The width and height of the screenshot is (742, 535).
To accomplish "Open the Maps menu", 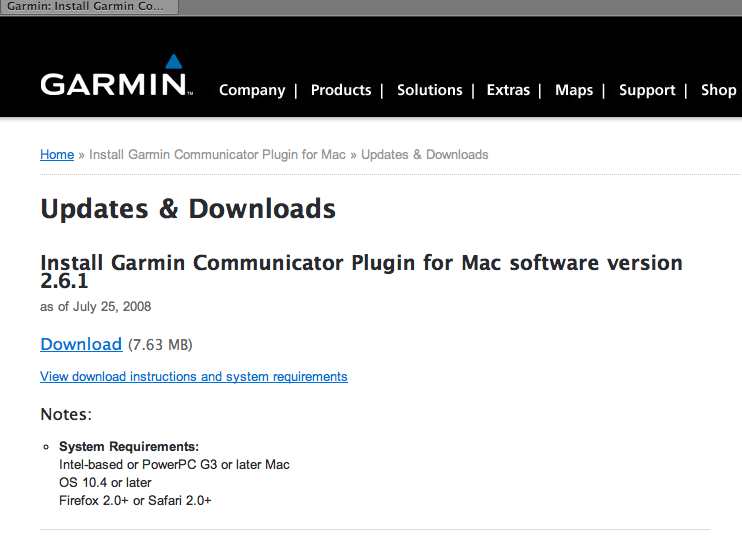I will pos(574,90).
